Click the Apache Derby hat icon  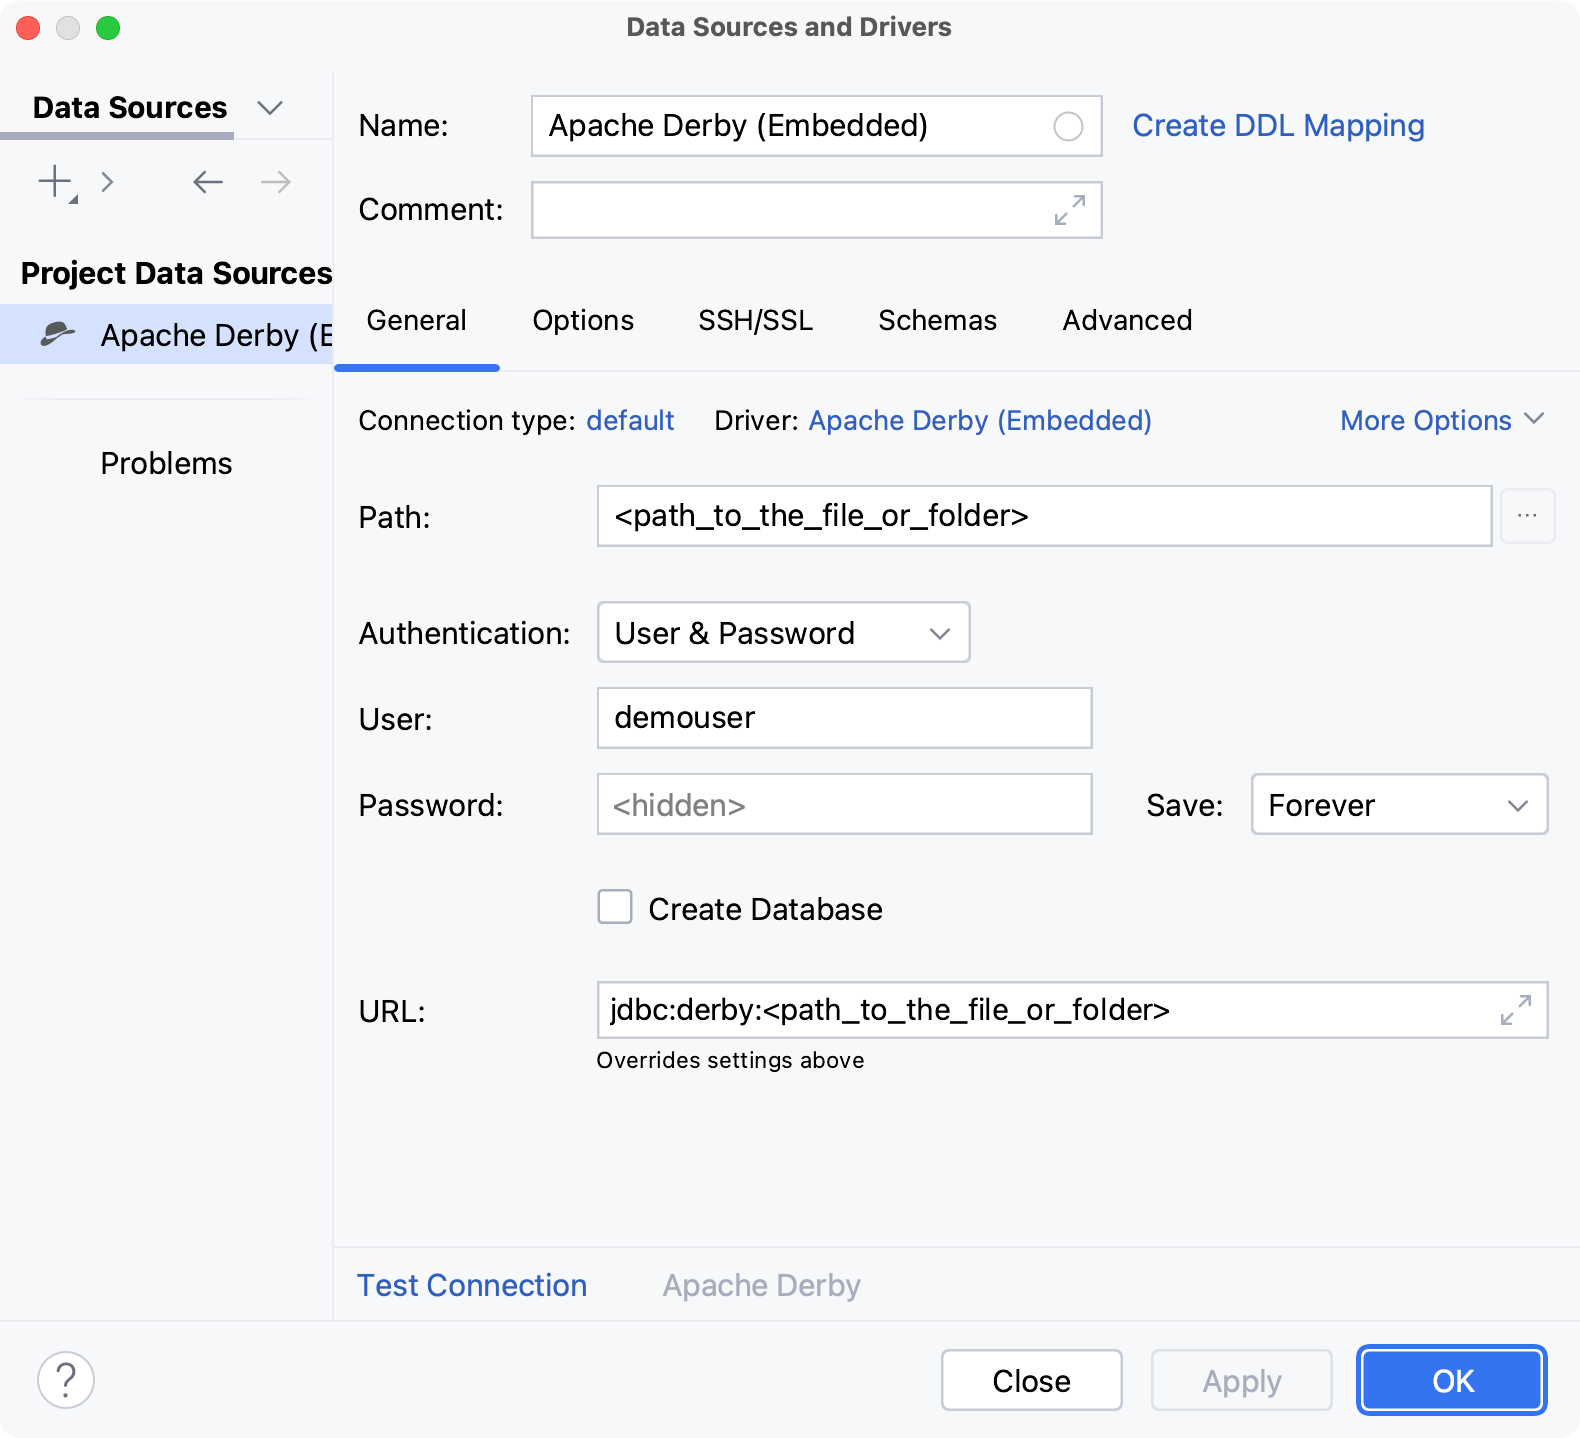tap(57, 334)
